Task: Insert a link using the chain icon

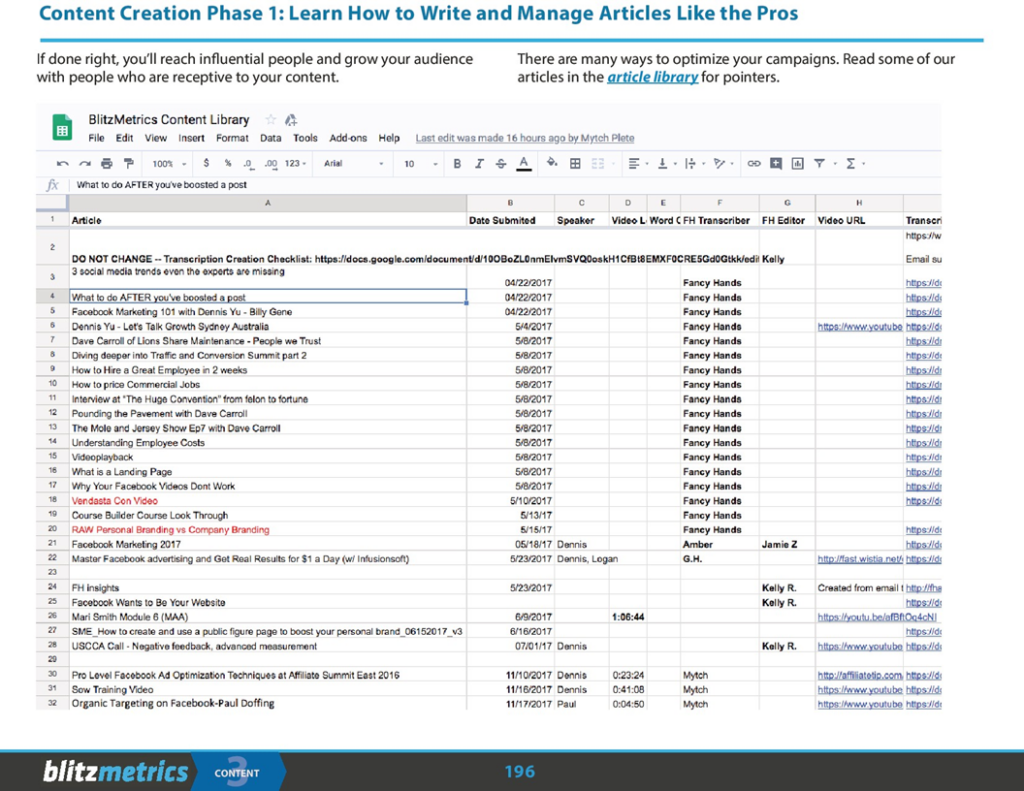Action: (x=754, y=163)
